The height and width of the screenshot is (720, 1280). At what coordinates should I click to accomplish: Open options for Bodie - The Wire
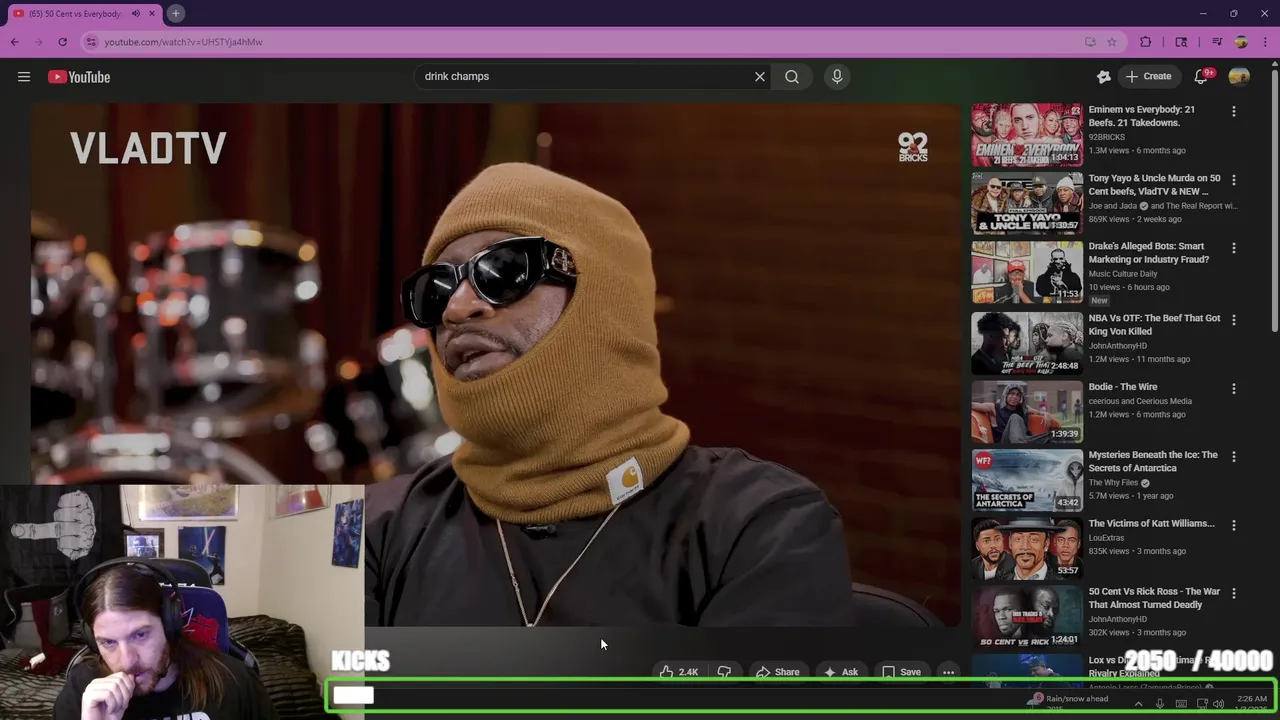1233,388
